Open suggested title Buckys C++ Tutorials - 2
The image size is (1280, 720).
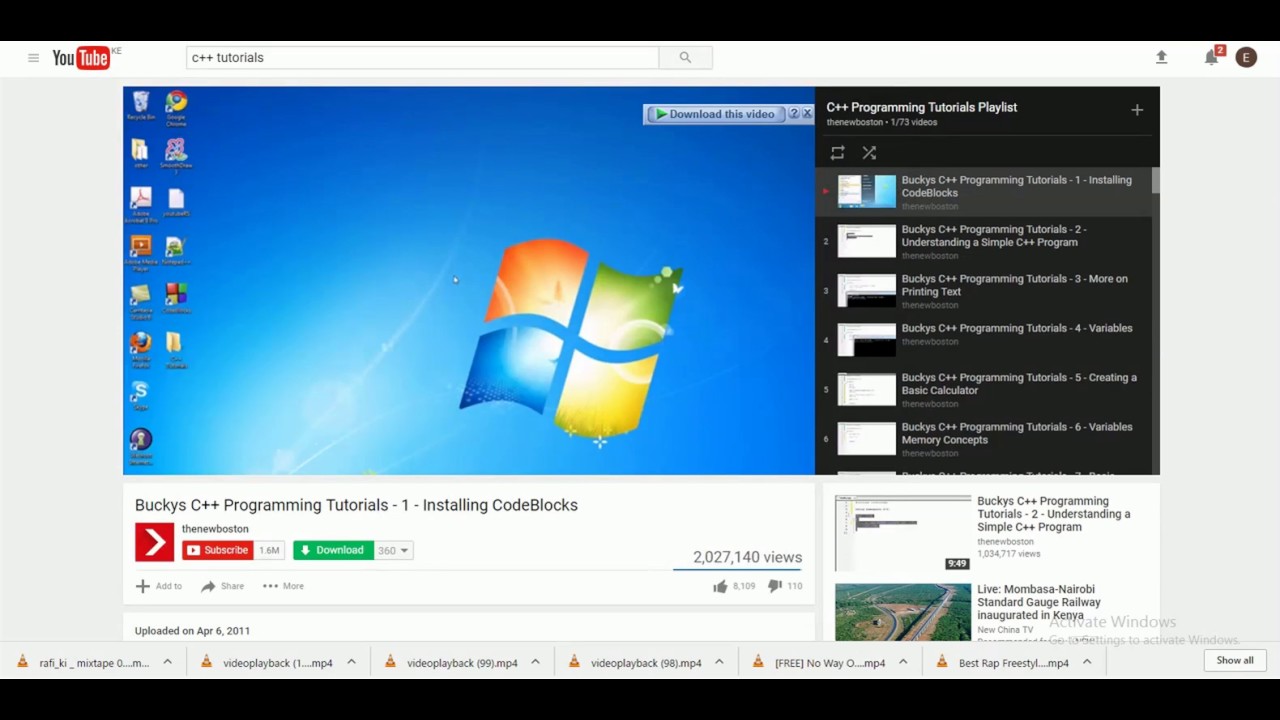tap(1054, 514)
